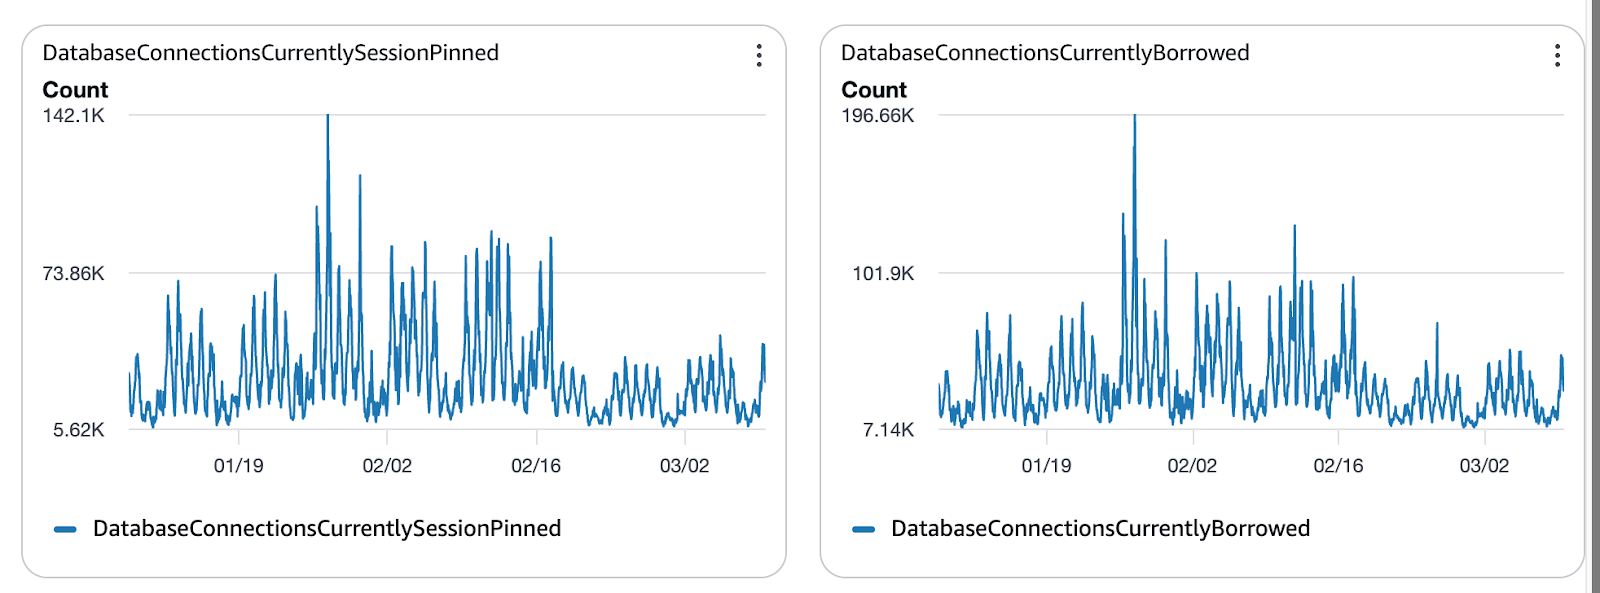This screenshot has width=1600, height=593.
Task: Click the 01/19 date on the SessionPinned chart
Action: point(238,466)
